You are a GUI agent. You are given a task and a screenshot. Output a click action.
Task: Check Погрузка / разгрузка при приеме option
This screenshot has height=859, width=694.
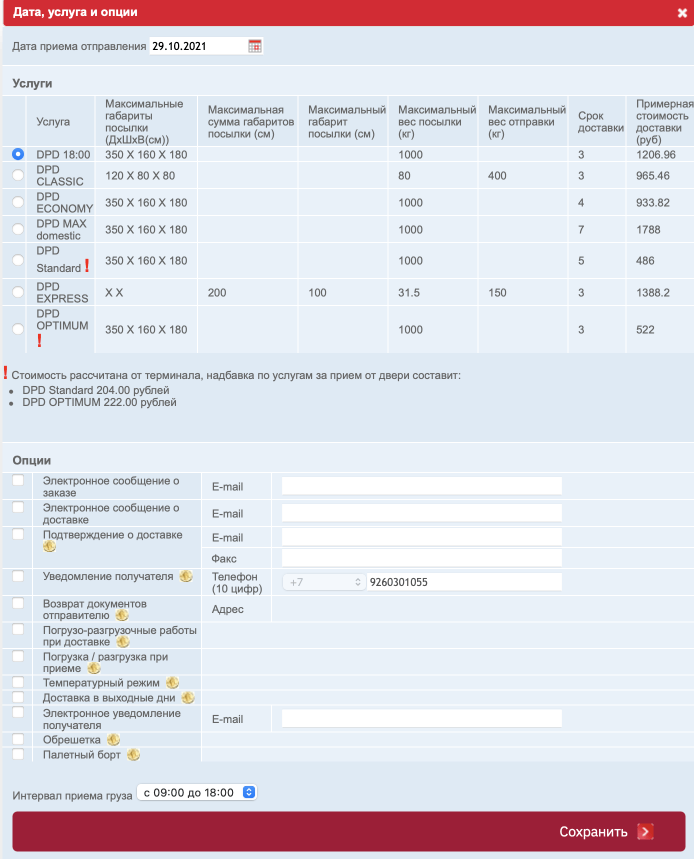tap(18, 656)
